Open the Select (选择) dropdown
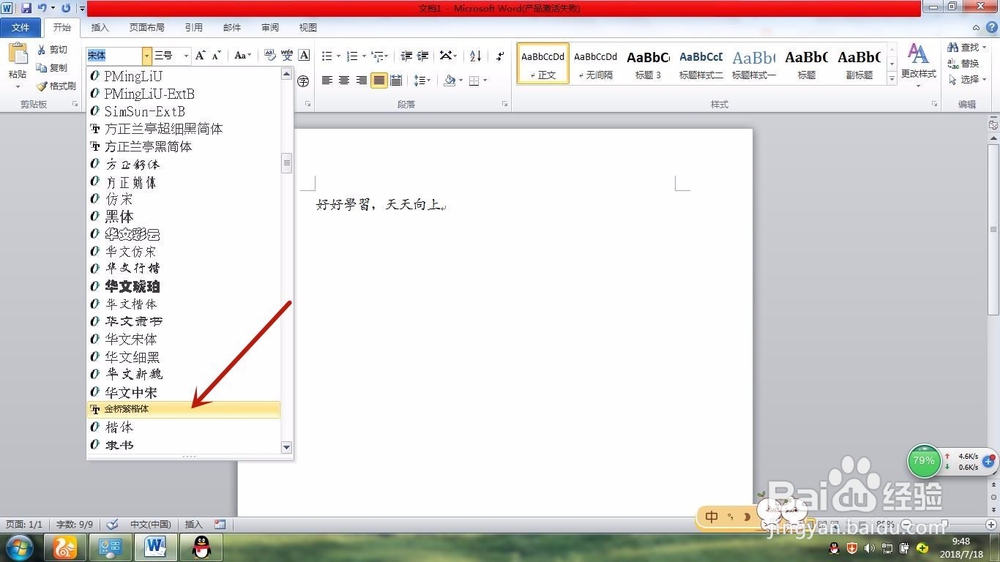 pos(985,79)
